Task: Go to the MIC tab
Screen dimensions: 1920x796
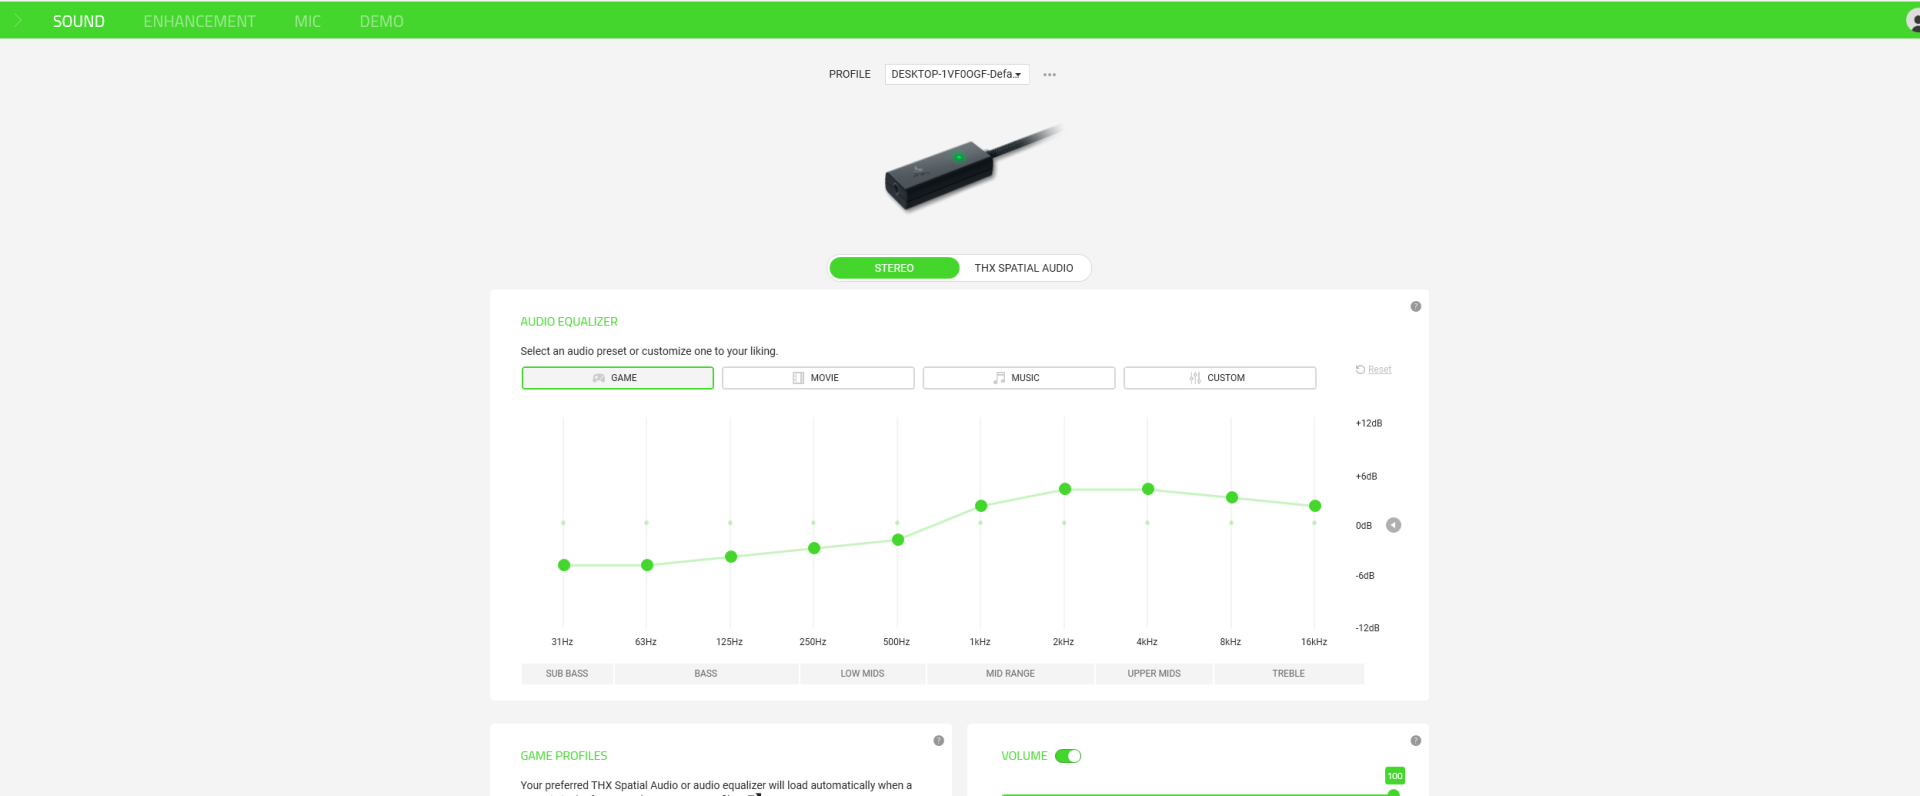Action: [307, 21]
